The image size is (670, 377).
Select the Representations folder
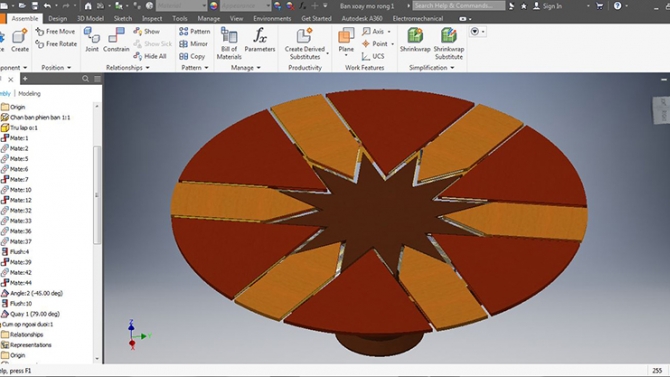[26, 345]
